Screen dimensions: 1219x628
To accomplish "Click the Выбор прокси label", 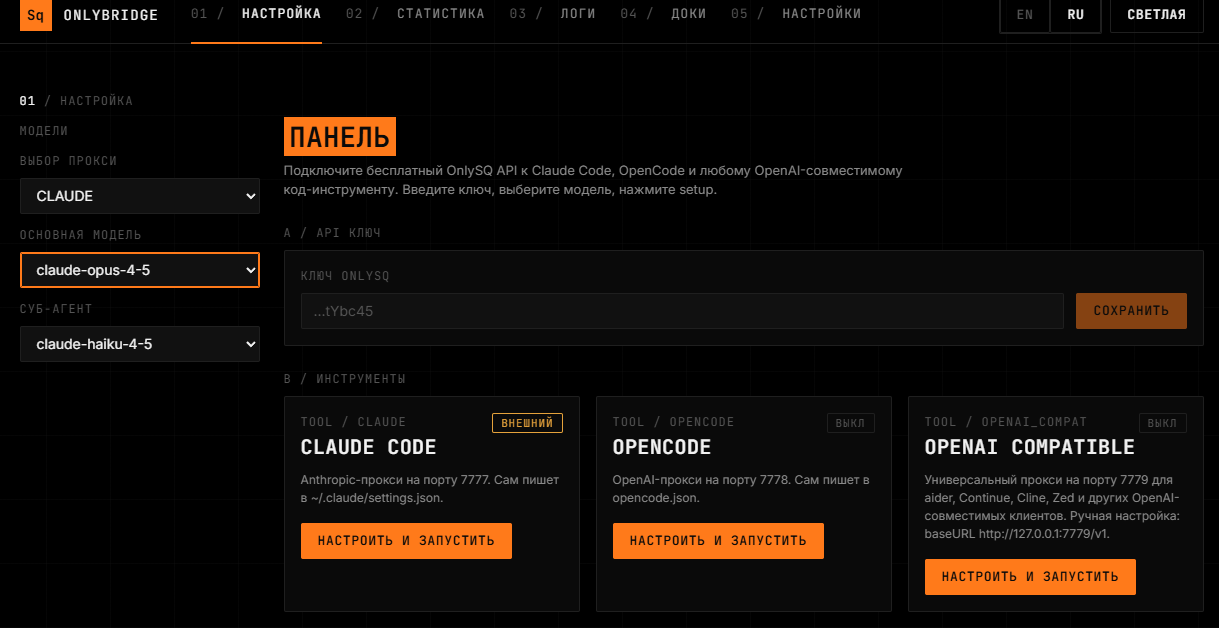I will click(68, 161).
